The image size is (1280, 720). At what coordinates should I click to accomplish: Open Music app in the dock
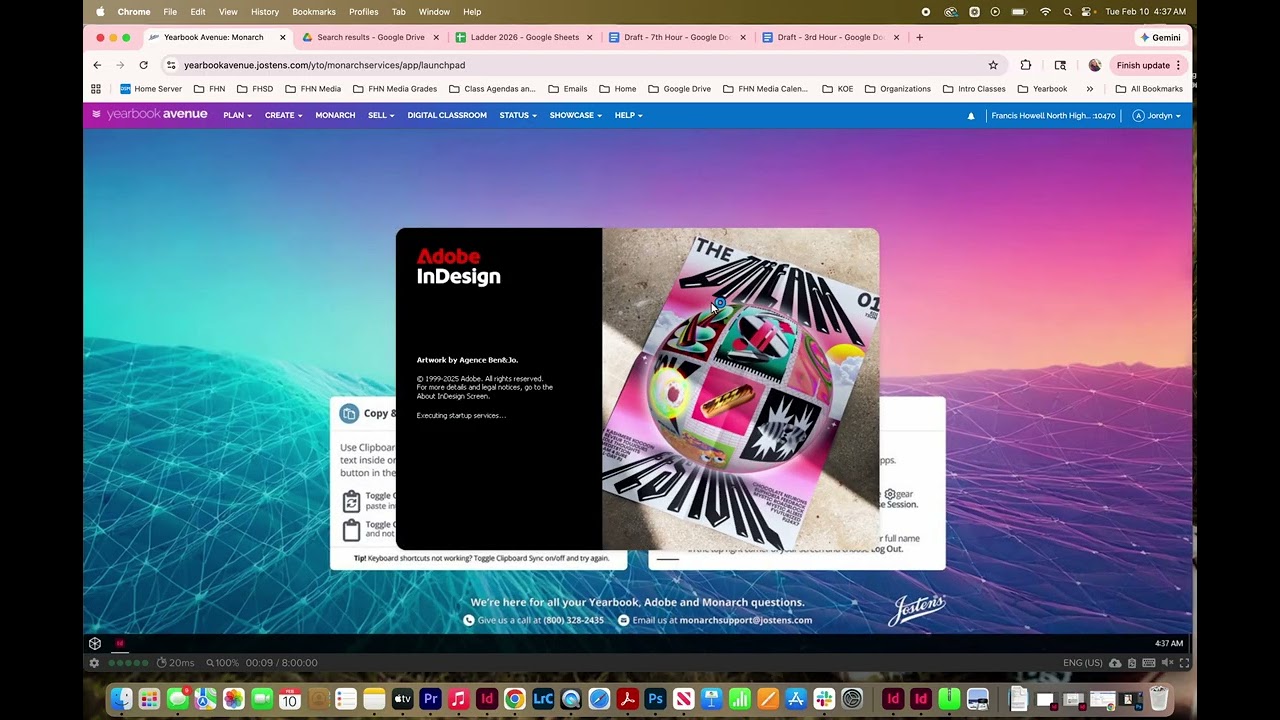click(459, 699)
